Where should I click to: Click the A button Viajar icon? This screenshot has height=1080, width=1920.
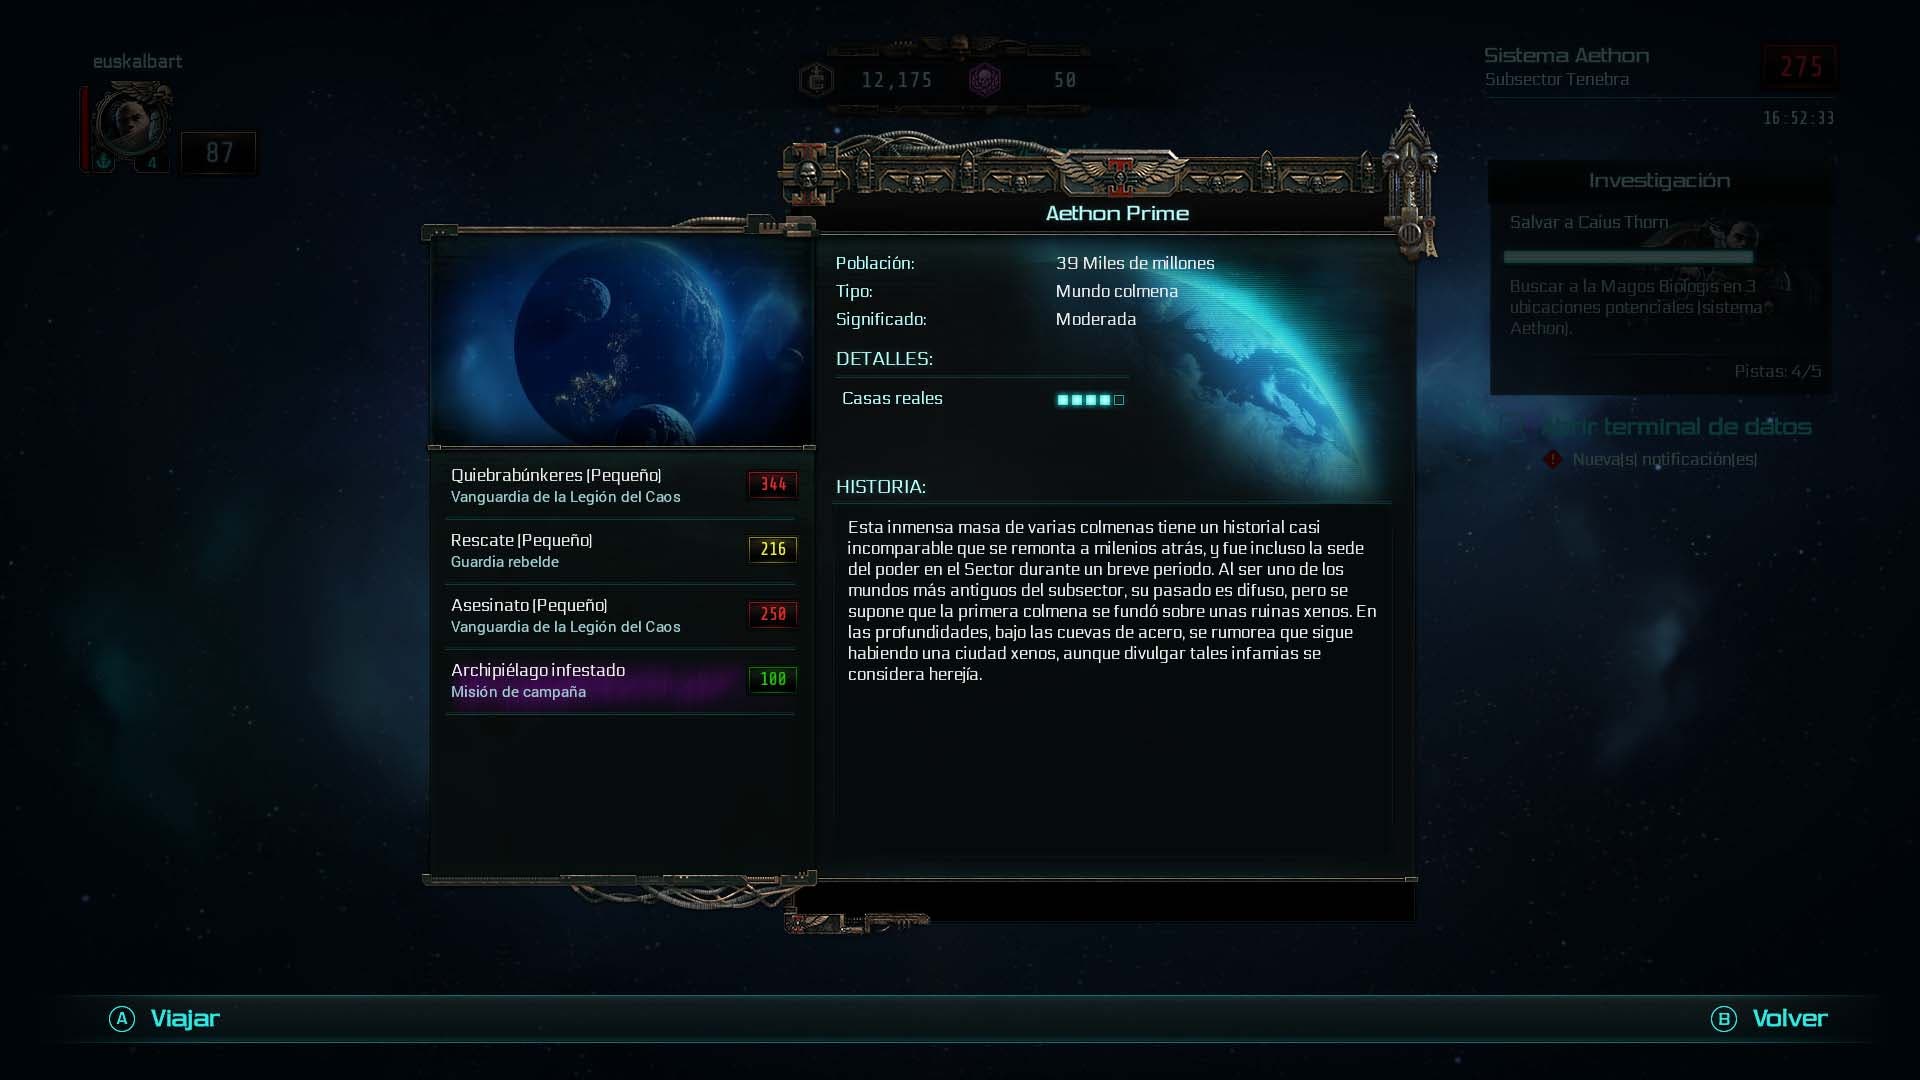pos(122,1019)
